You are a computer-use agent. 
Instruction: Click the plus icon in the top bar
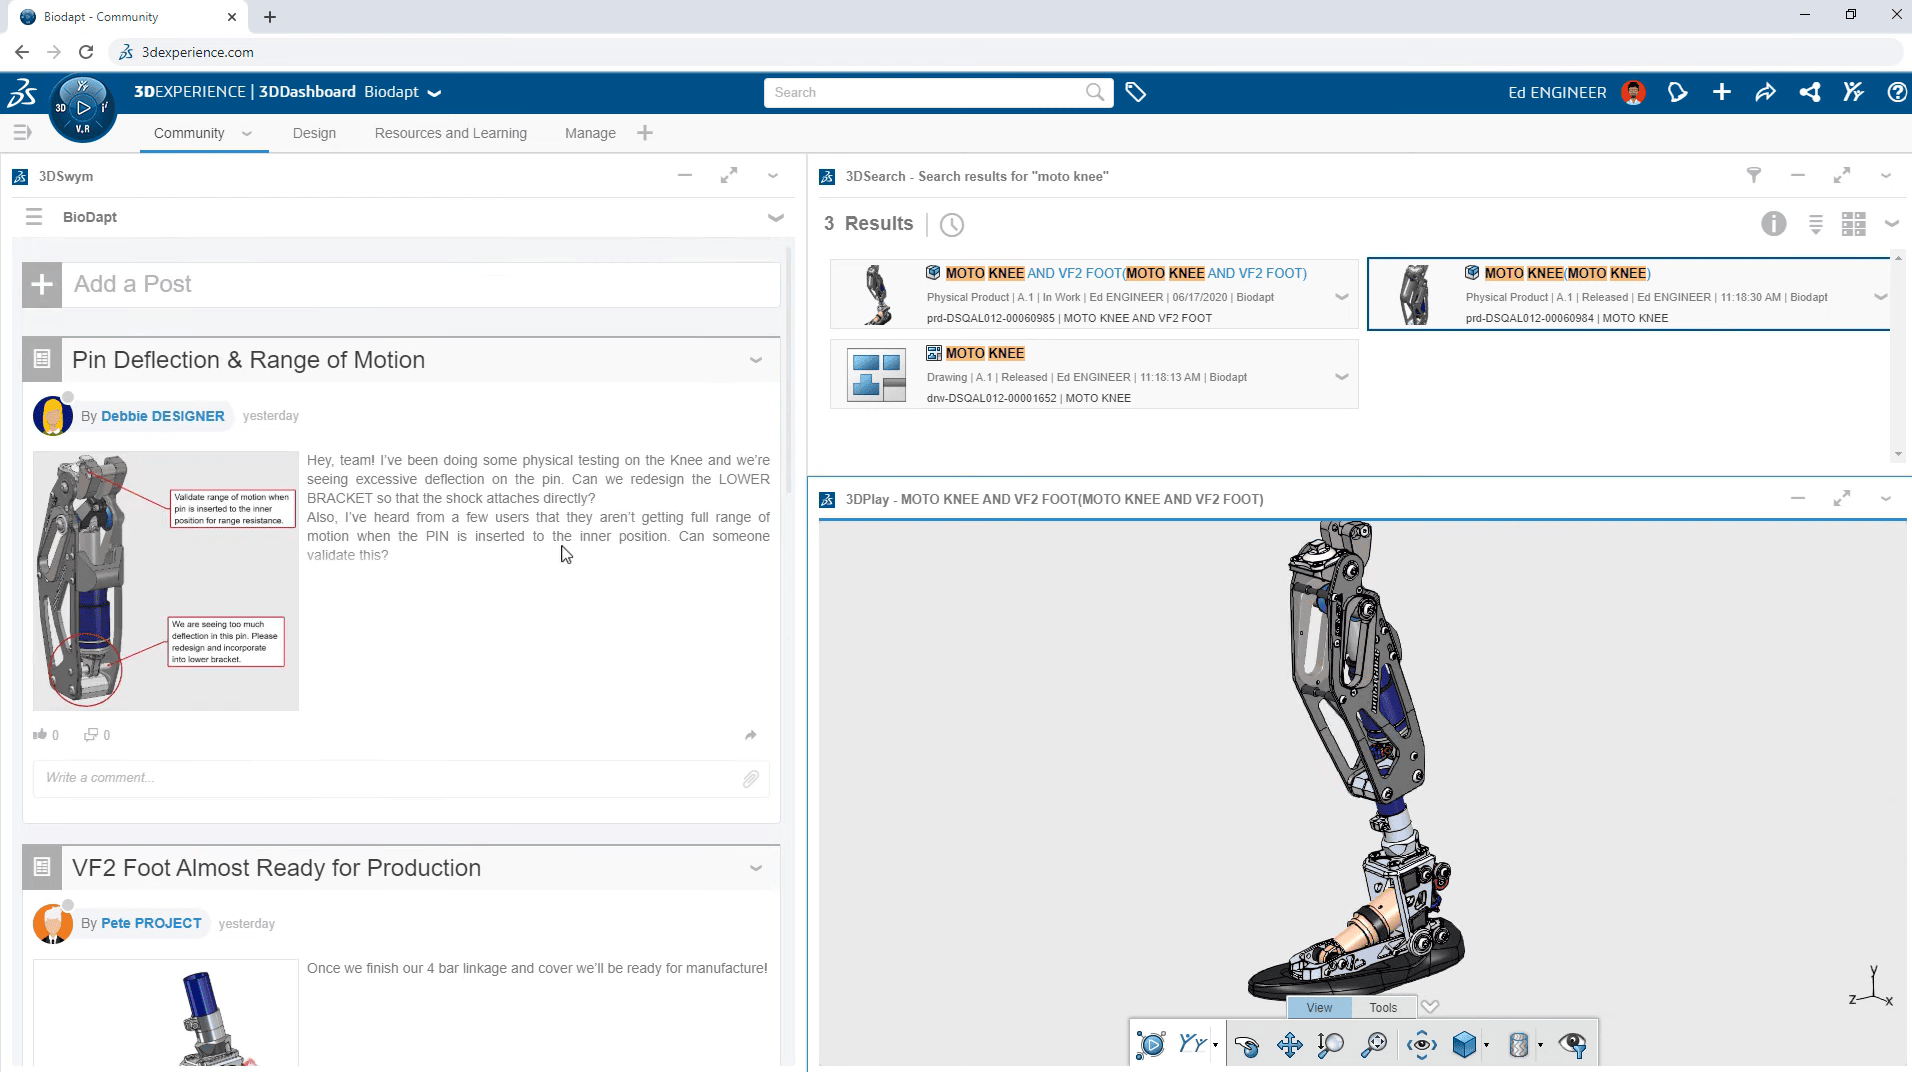coord(1721,92)
